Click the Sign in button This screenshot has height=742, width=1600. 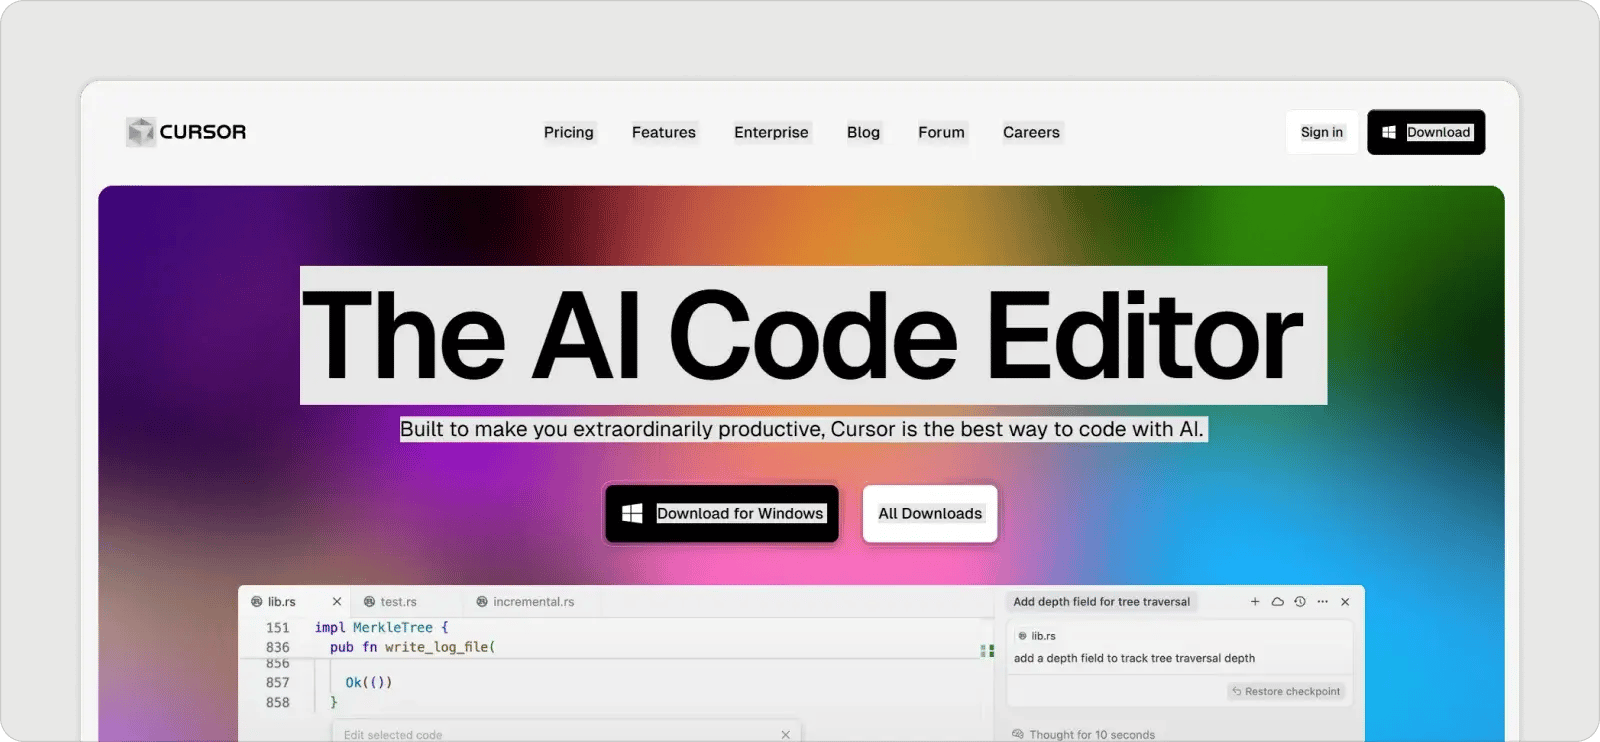1322,132
